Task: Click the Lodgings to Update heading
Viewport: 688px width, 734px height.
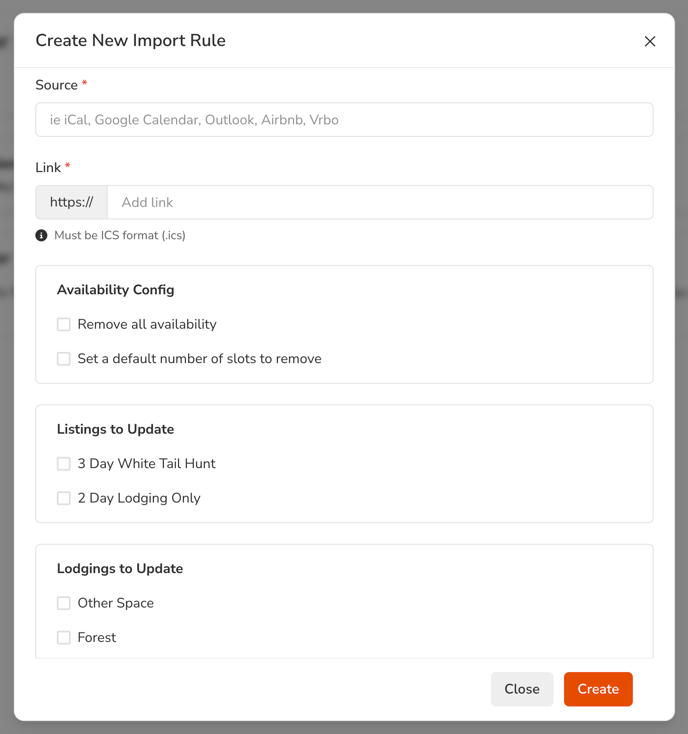Action: [x=120, y=569]
